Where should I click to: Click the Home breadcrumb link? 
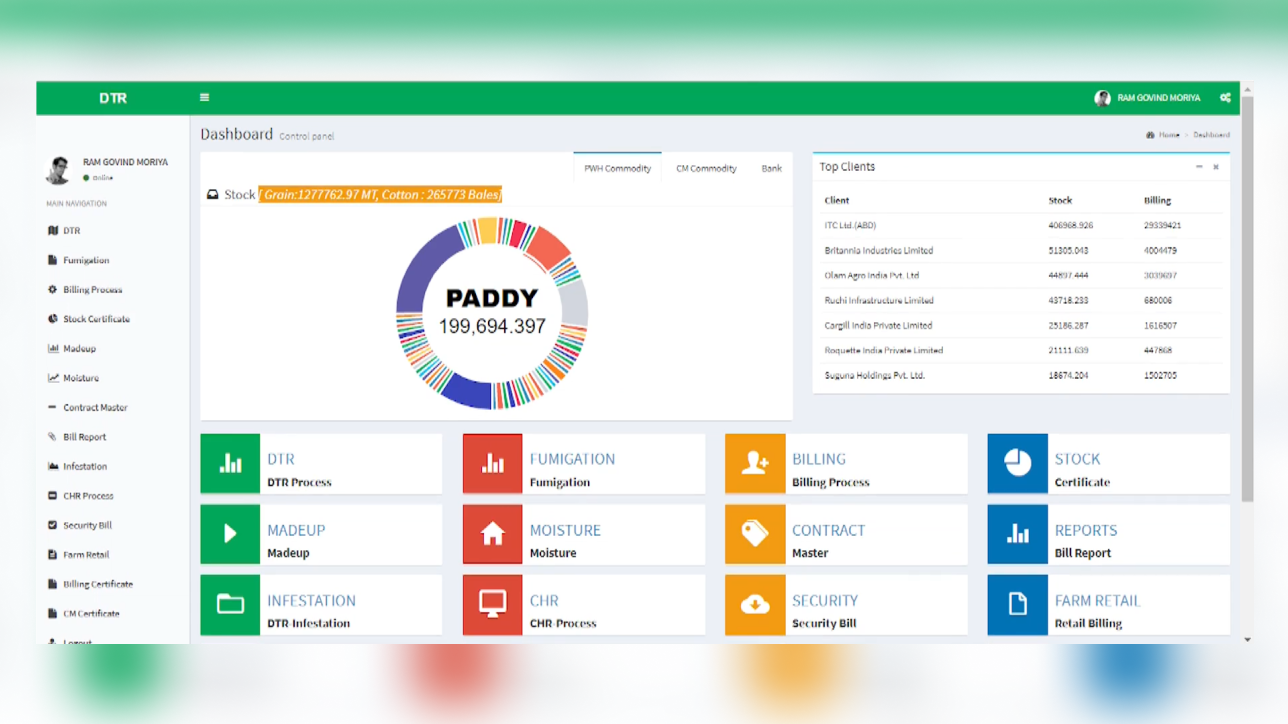click(1168, 135)
